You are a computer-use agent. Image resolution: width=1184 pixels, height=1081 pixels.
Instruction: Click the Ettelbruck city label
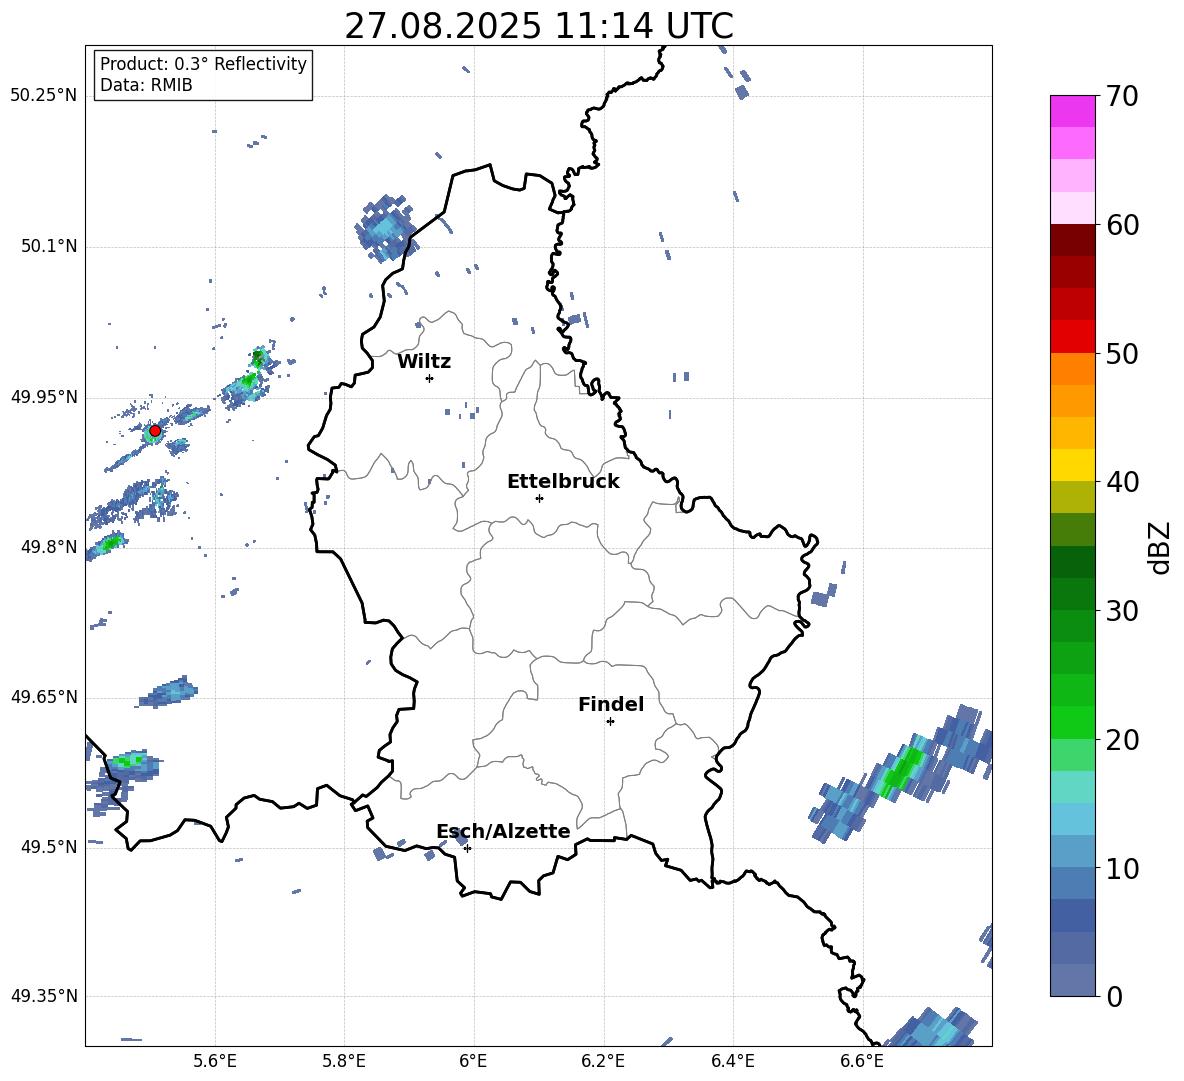click(563, 482)
